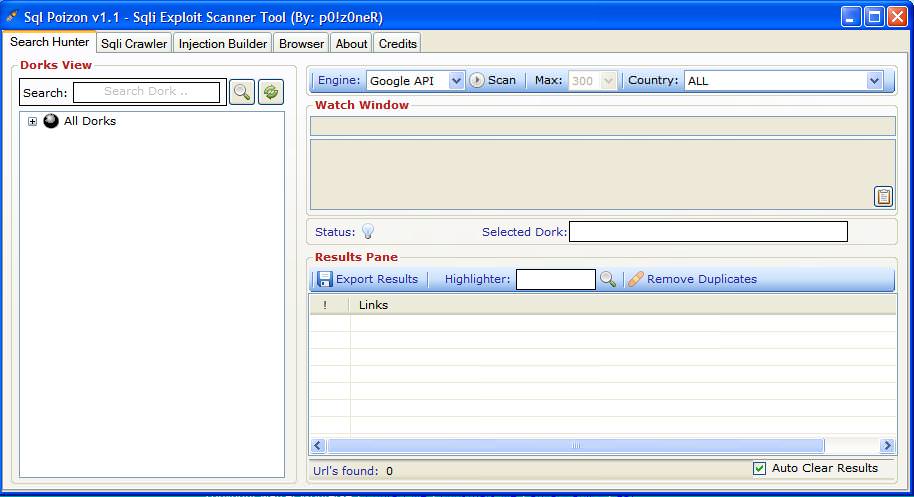Select the All Dorks tree item

[90, 121]
